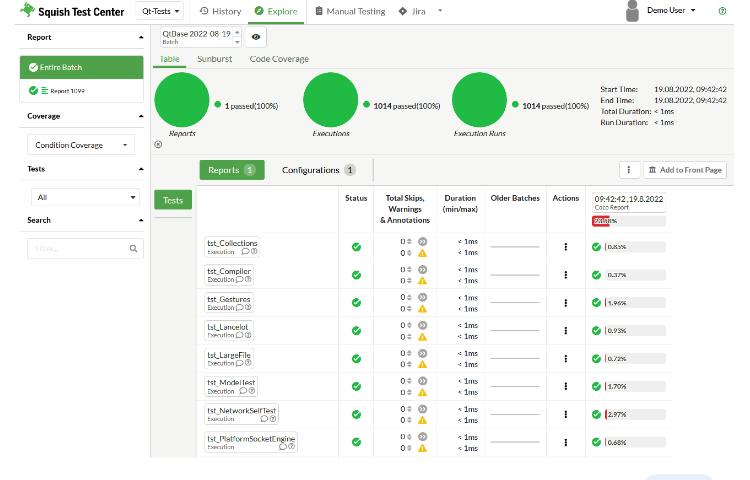Click passed status icon for tst_Gestures

point(356,303)
